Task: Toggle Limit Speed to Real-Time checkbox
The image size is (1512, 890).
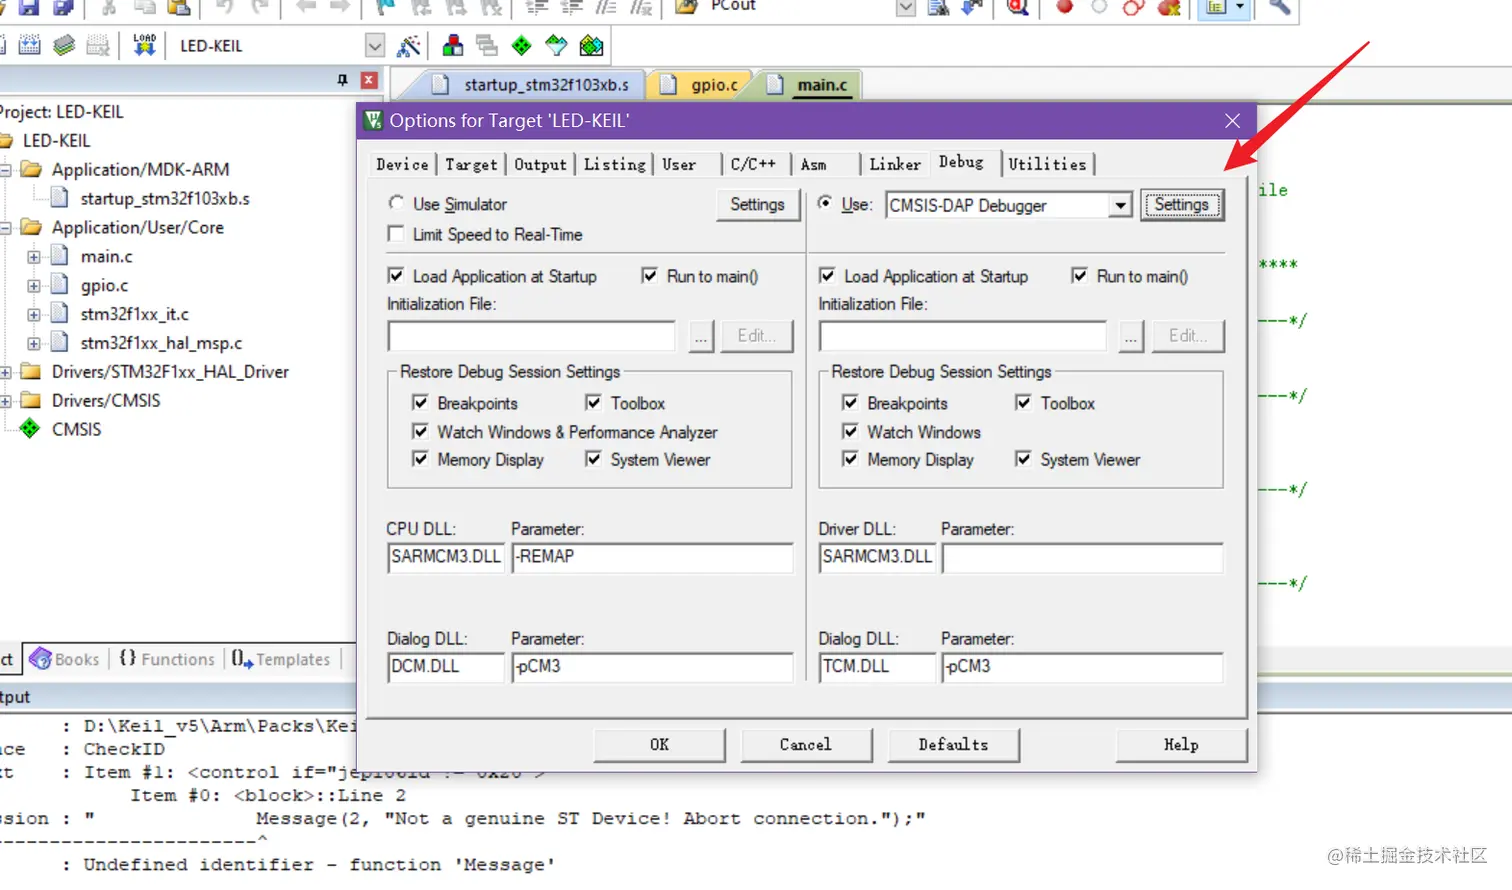Action: [x=397, y=234]
